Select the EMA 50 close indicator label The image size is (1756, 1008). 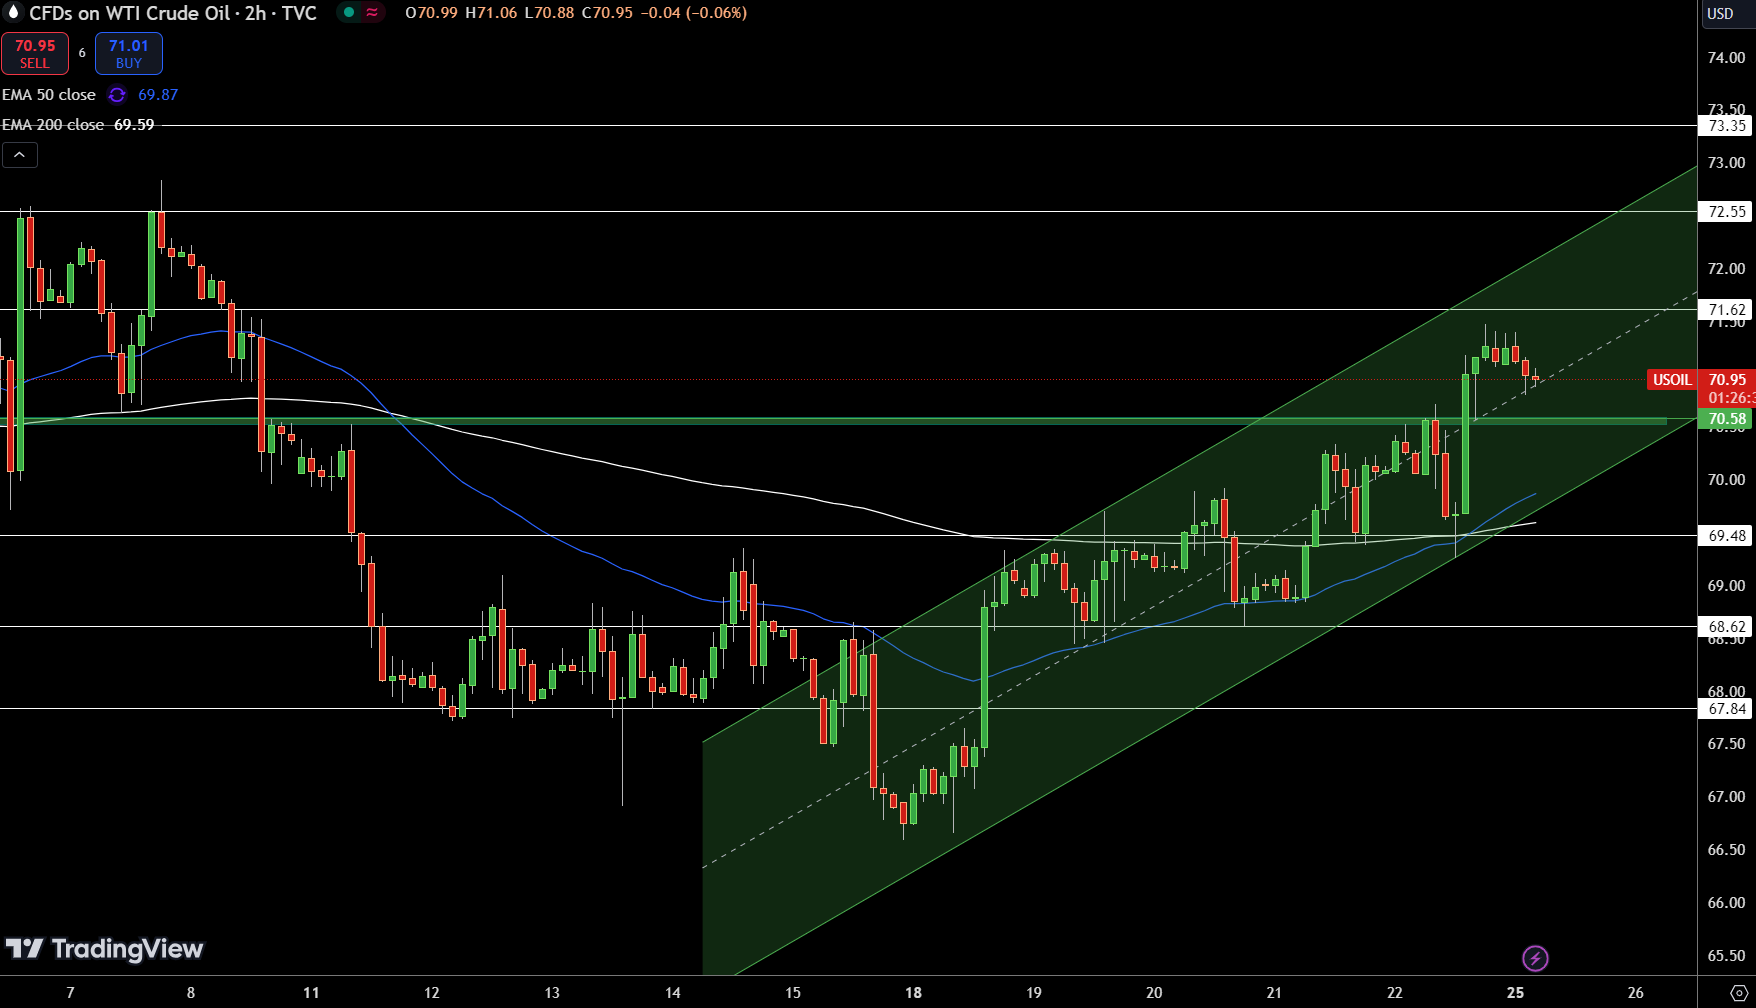(x=49, y=95)
